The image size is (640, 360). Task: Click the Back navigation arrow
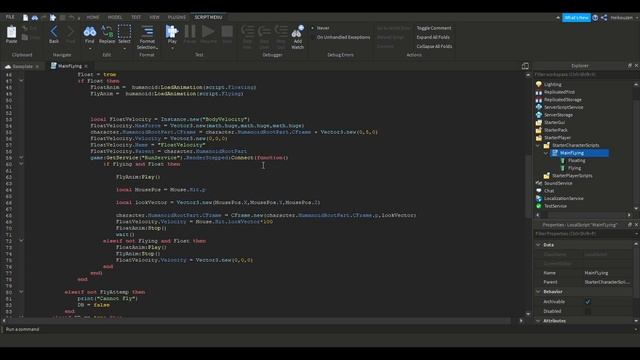point(54,31)
